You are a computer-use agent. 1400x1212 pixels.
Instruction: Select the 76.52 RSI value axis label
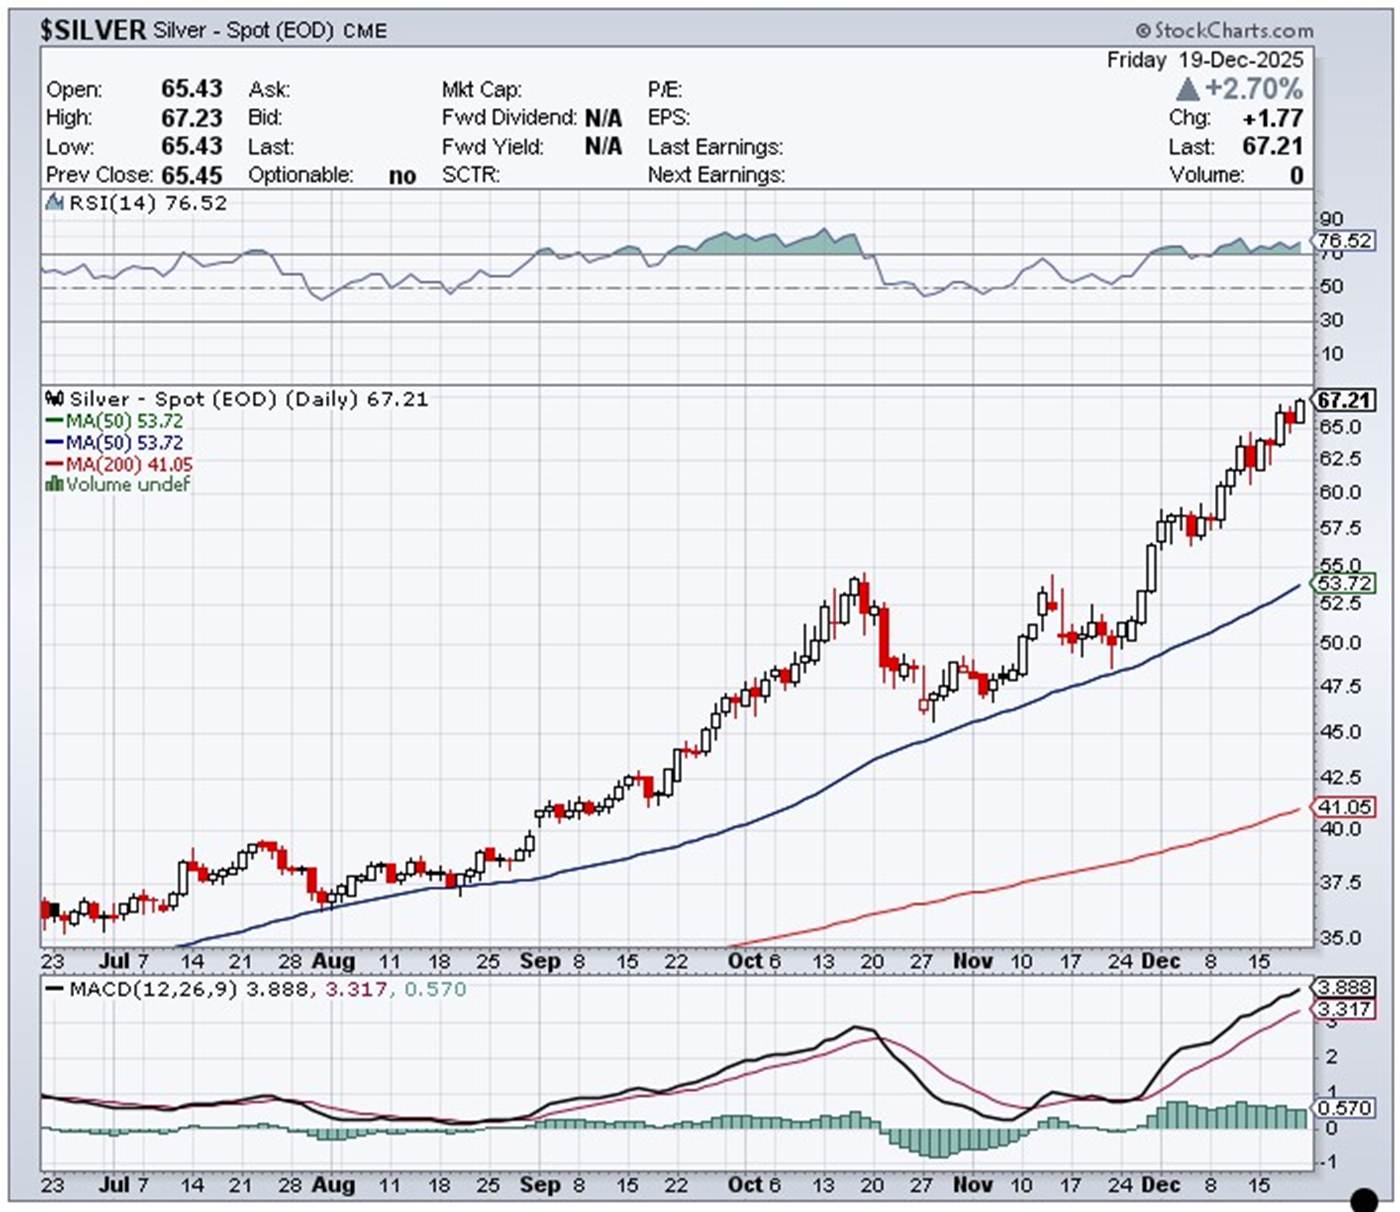click(1345, 241)
